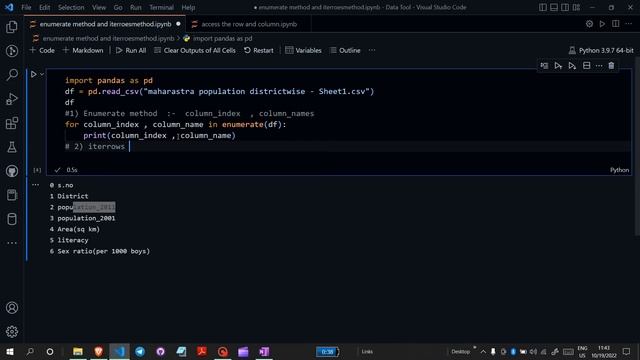This screenshot has width=640, height=360.
Task: Open the Variables panel
Action: (x=303, y=50)
